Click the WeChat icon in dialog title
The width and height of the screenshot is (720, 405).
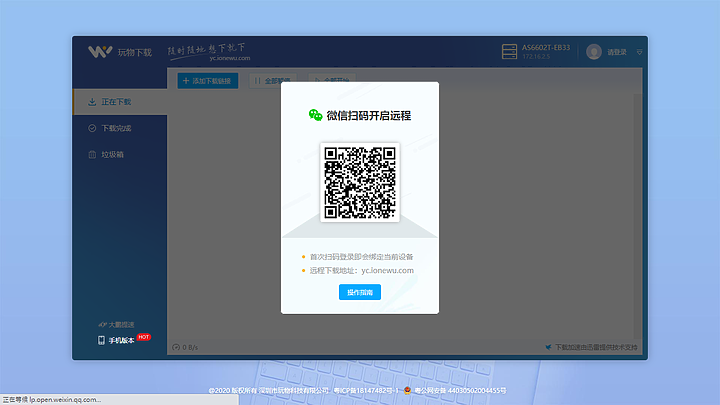pyautogui.click(x=315, y=115)
